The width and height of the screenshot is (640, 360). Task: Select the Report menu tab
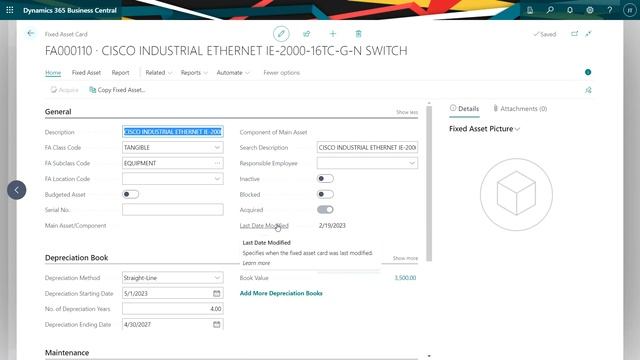[x=120, y=73]
